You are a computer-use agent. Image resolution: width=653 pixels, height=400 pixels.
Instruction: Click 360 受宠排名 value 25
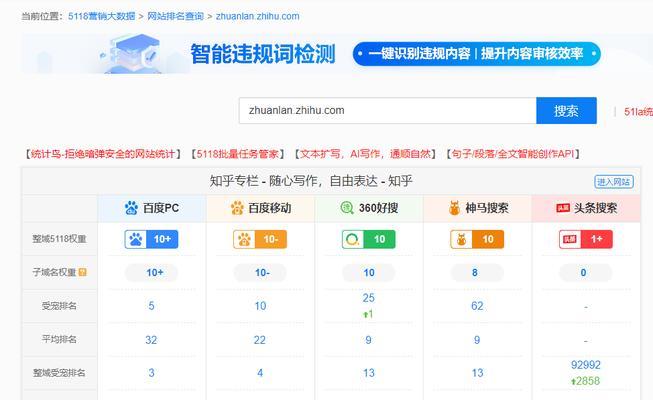pyautogui.click(x=369, y=298)
